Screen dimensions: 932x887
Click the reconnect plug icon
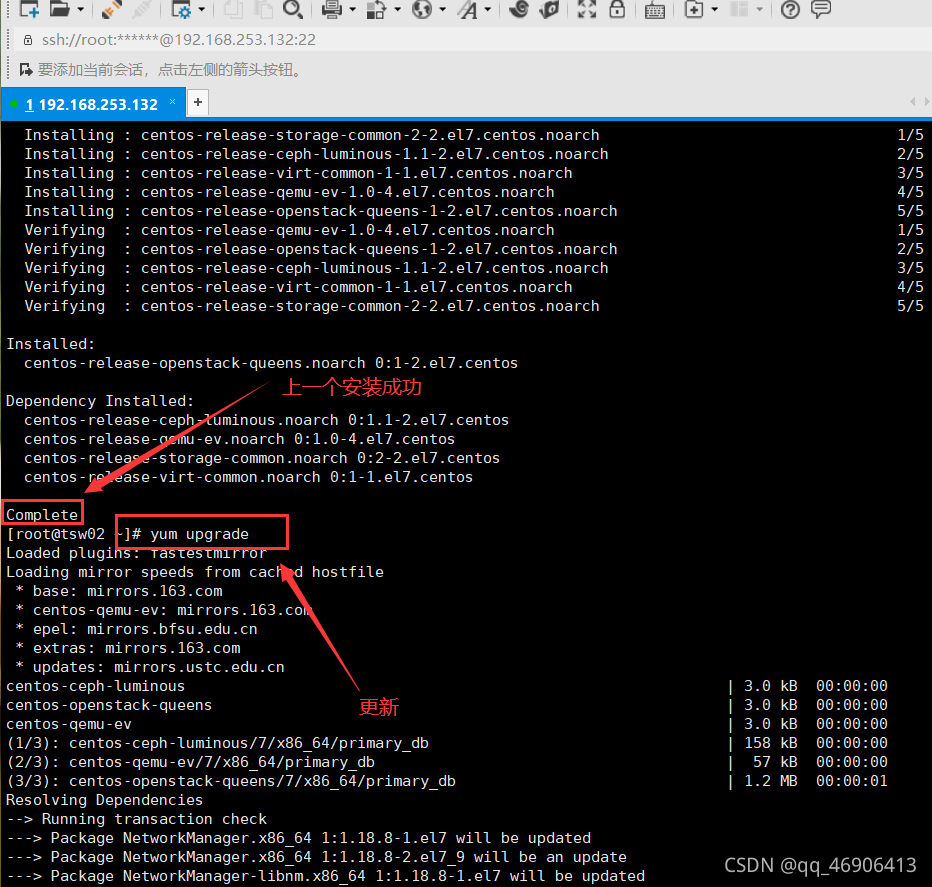111,9
